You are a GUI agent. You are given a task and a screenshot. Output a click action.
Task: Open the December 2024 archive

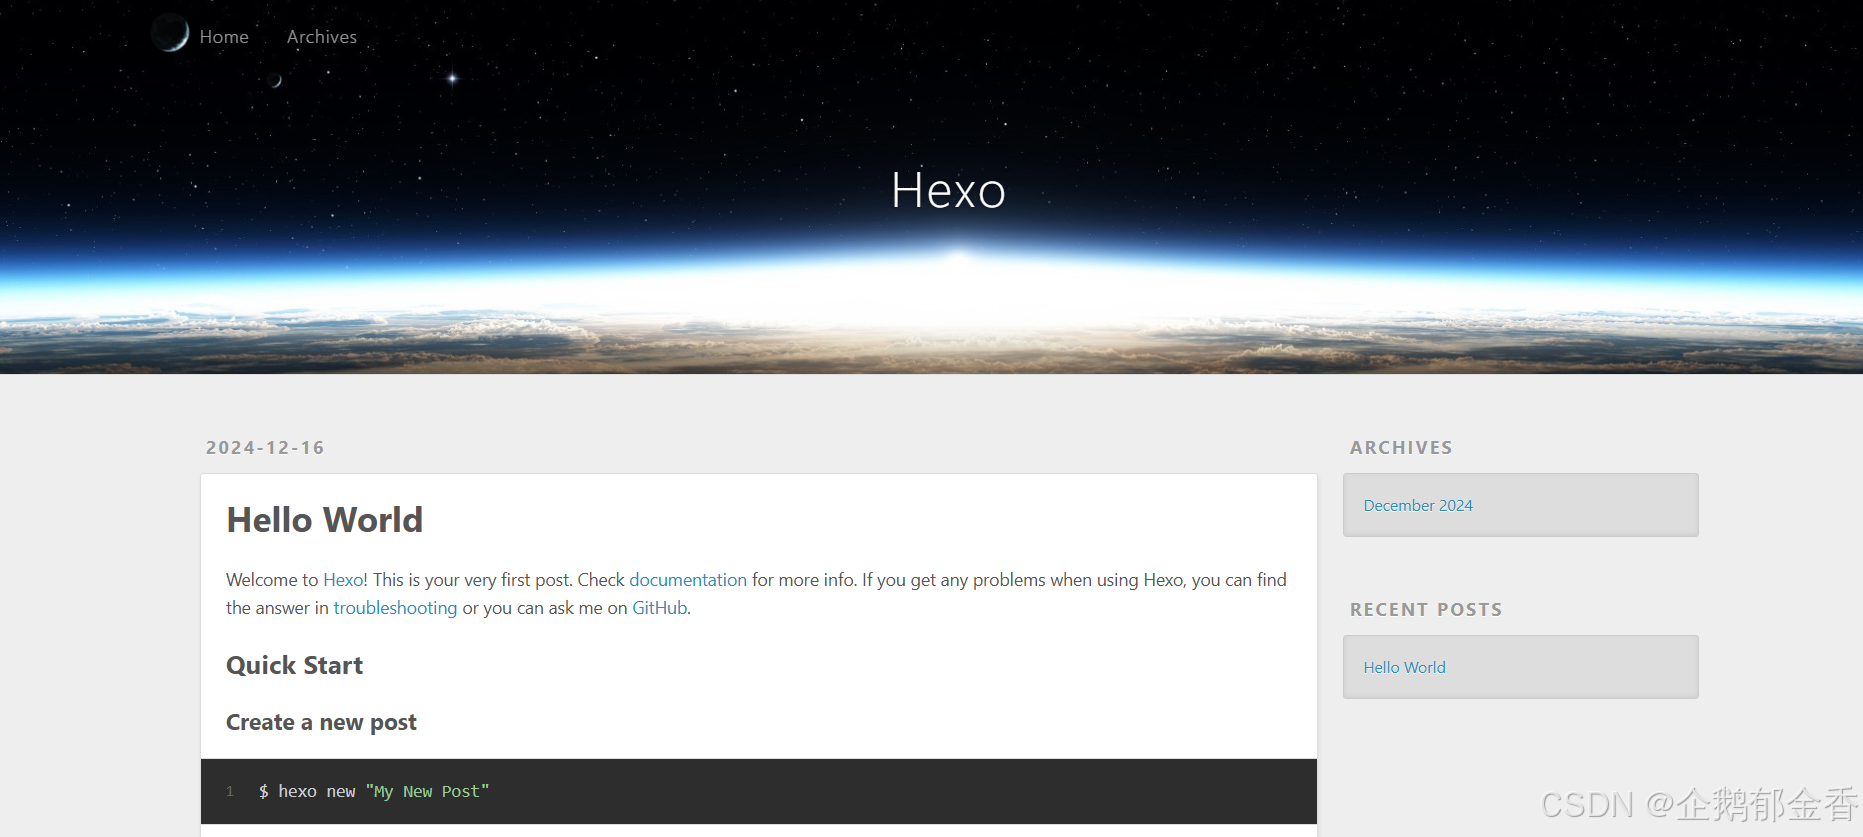coord(1418,506)
